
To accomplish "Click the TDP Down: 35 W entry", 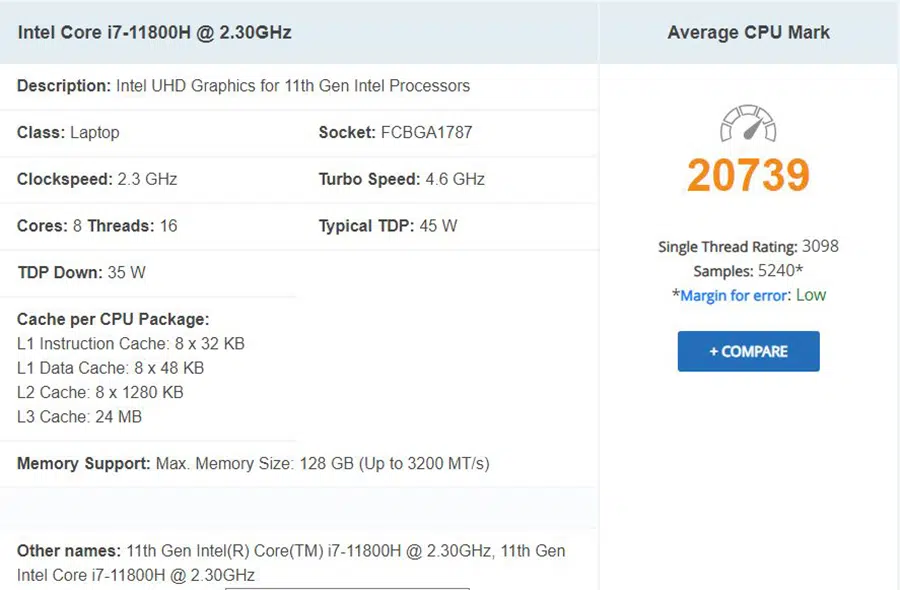I will point(82,272).
